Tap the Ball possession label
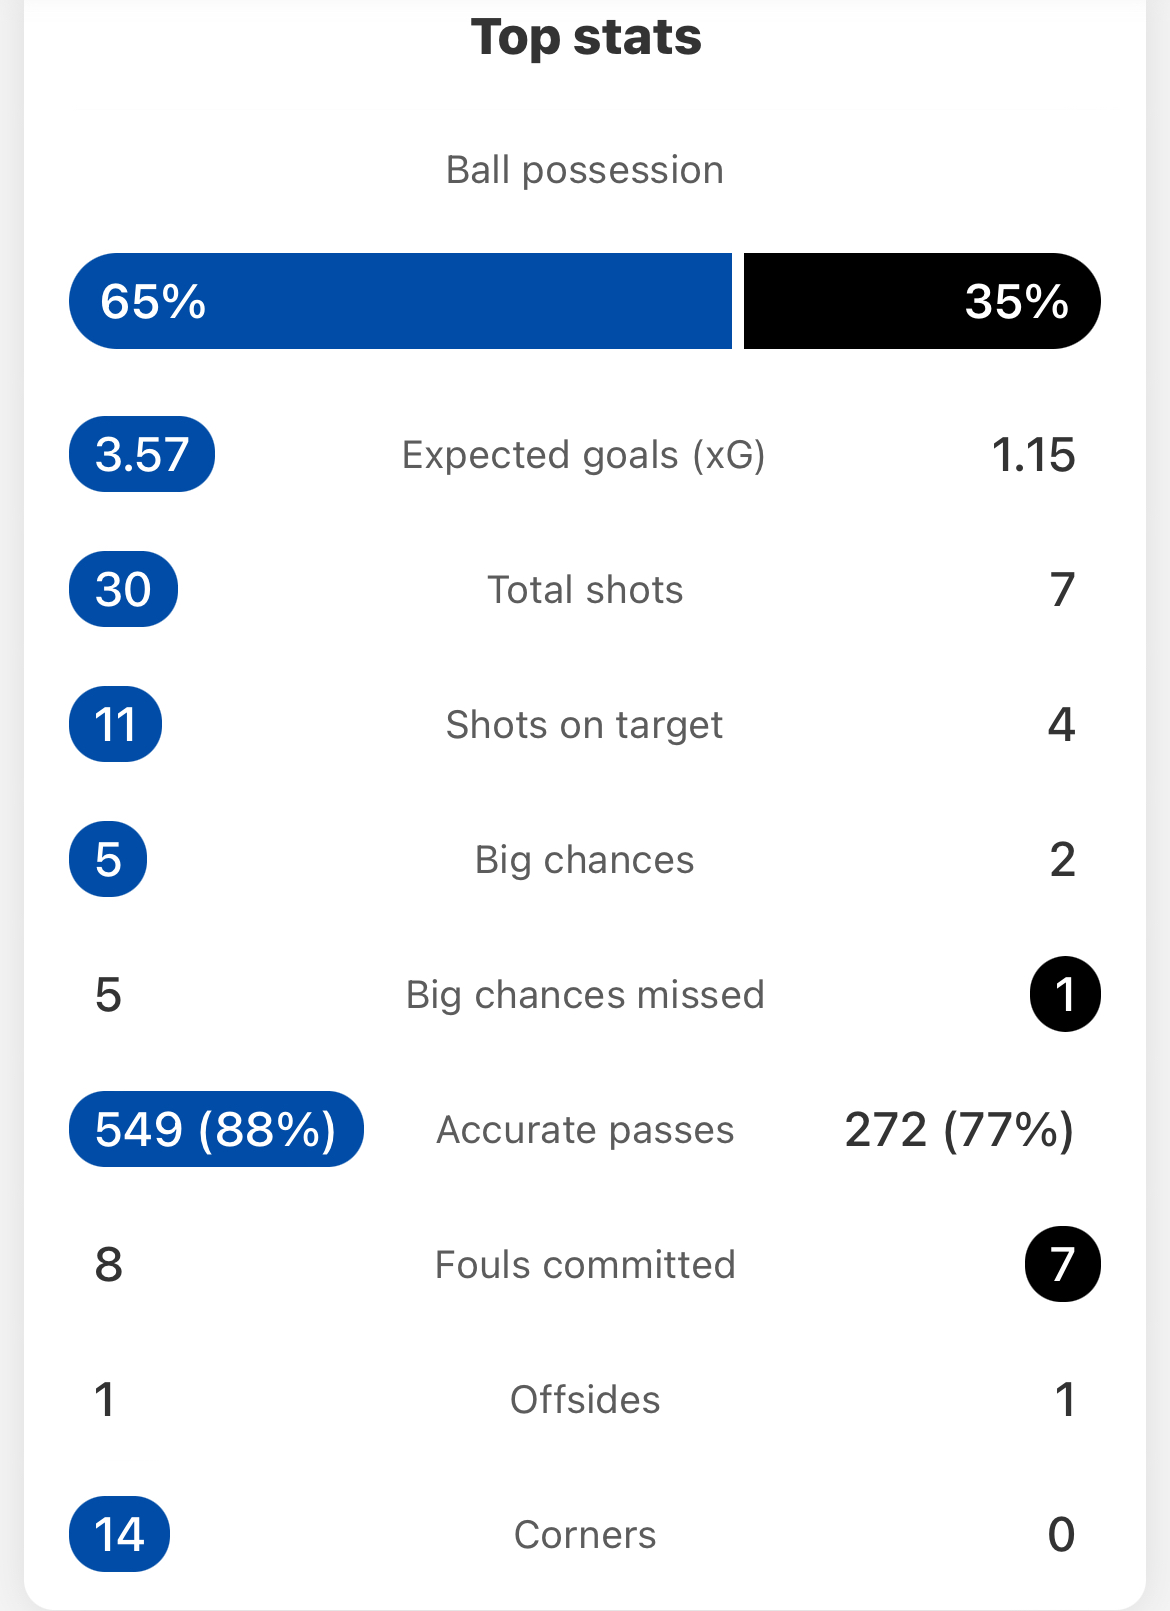This screenshot has width=1170, height=1611. click(585, 170)
